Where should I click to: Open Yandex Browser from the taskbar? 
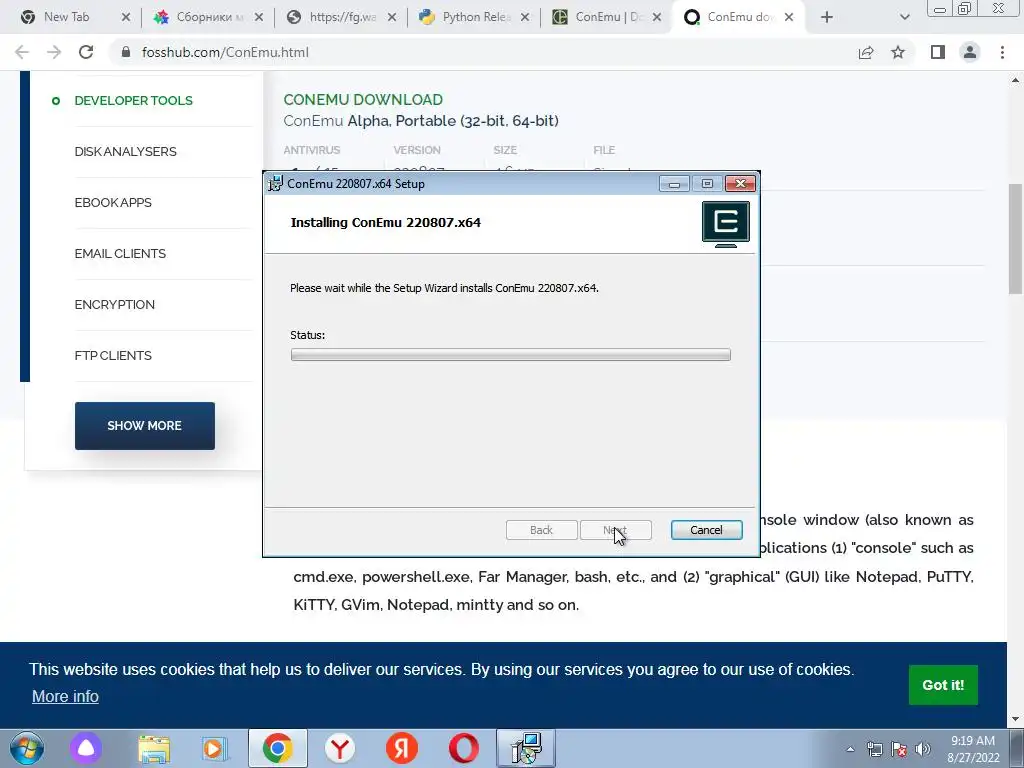click(340, 748)
